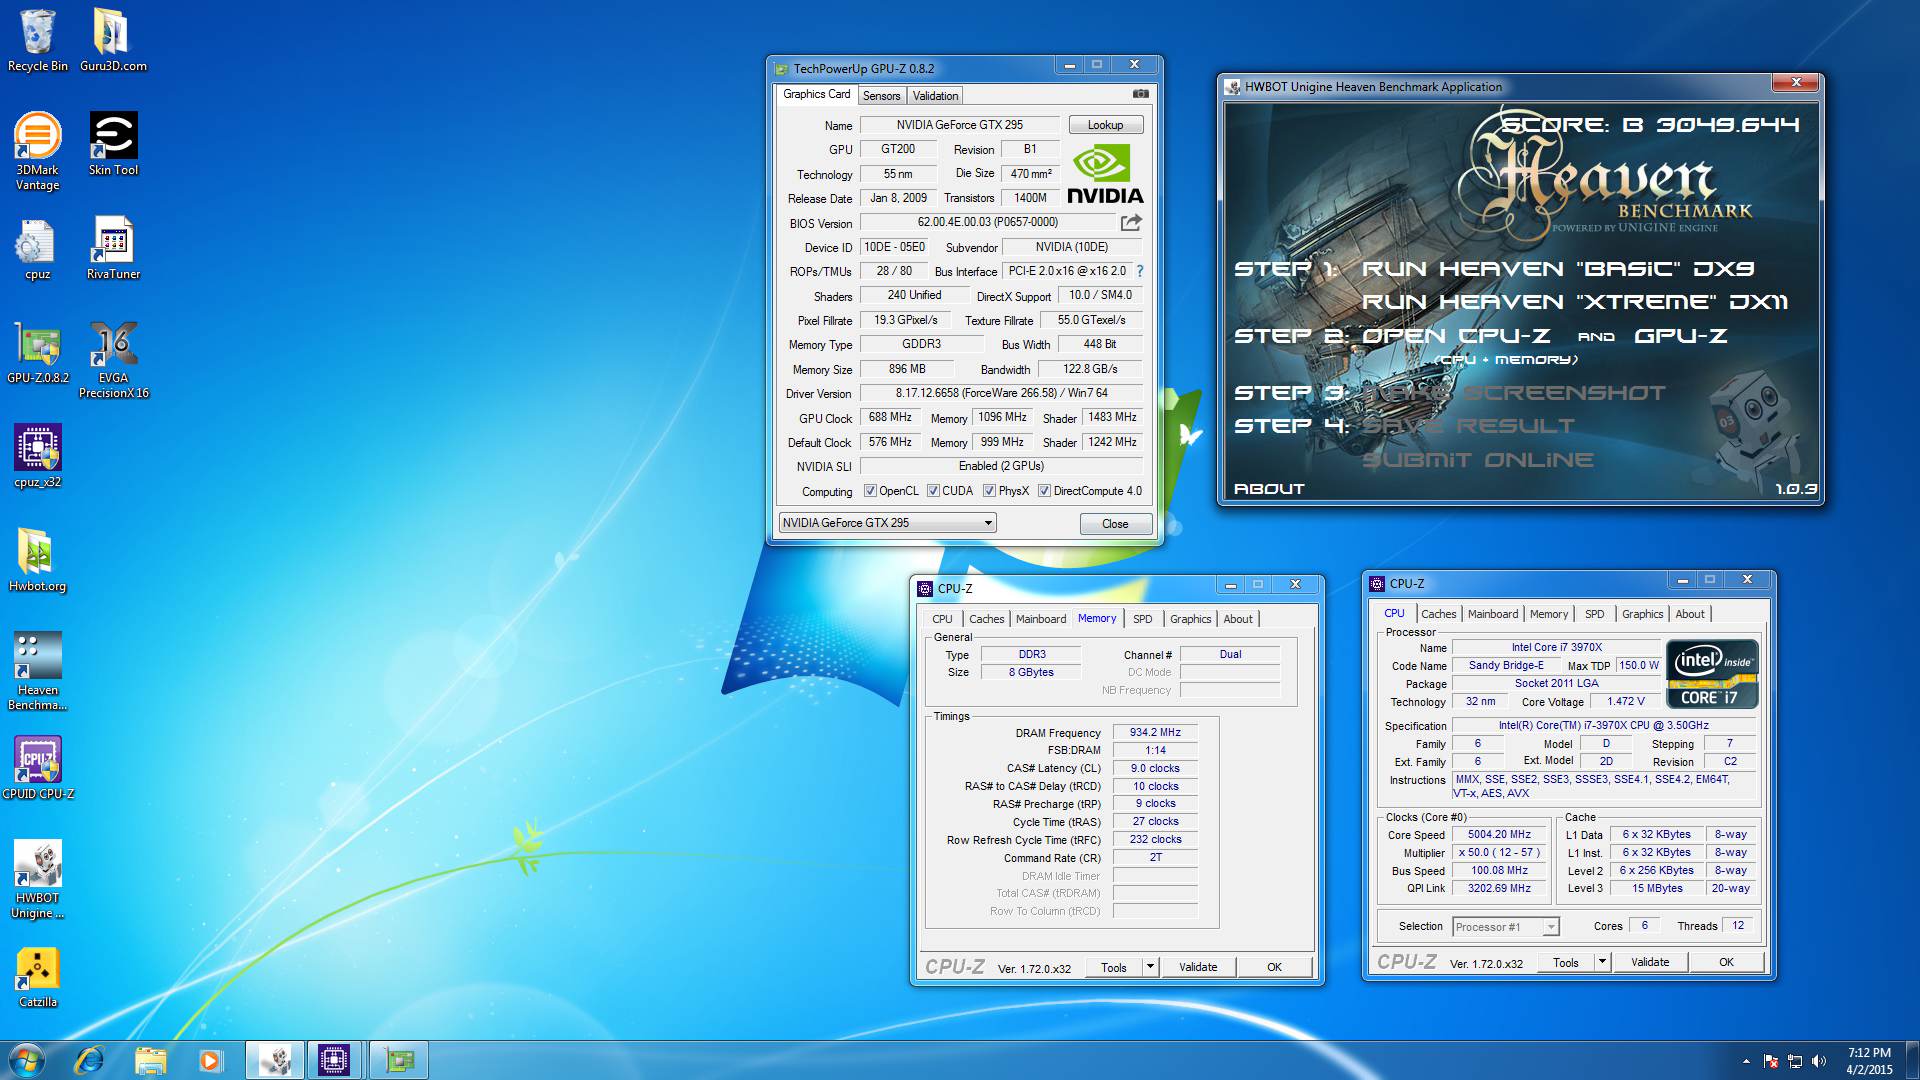Launch CPUID CPU-Z desktop shortcut
Image resolution: width=1920 pixels, height=1080 pixels.
point(38,768)
